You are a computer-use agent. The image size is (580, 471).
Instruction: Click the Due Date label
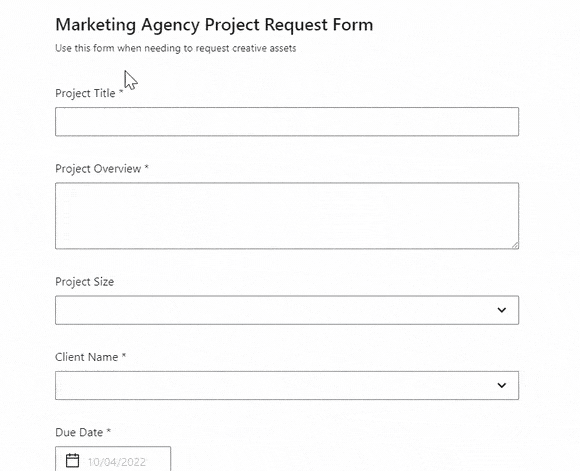tap(79, 432)
